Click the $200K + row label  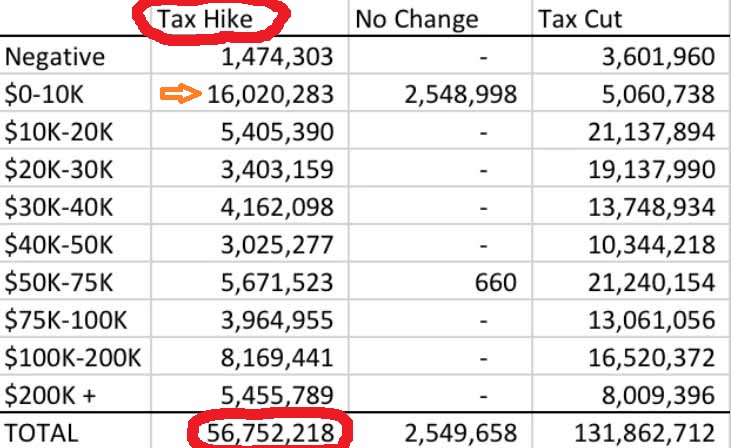pos(50,396)
